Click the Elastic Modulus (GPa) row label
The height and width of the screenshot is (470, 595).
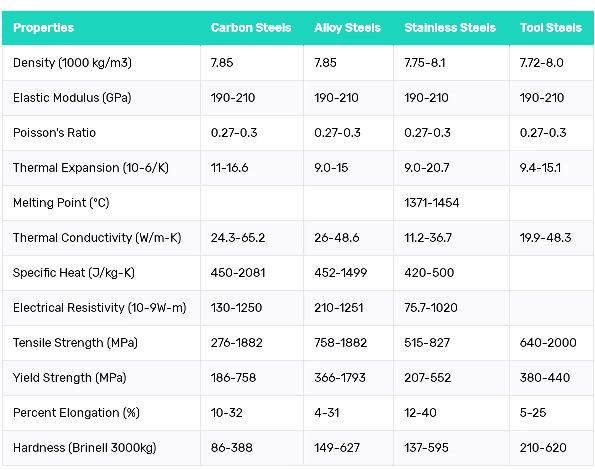click(x=72, y=98)
